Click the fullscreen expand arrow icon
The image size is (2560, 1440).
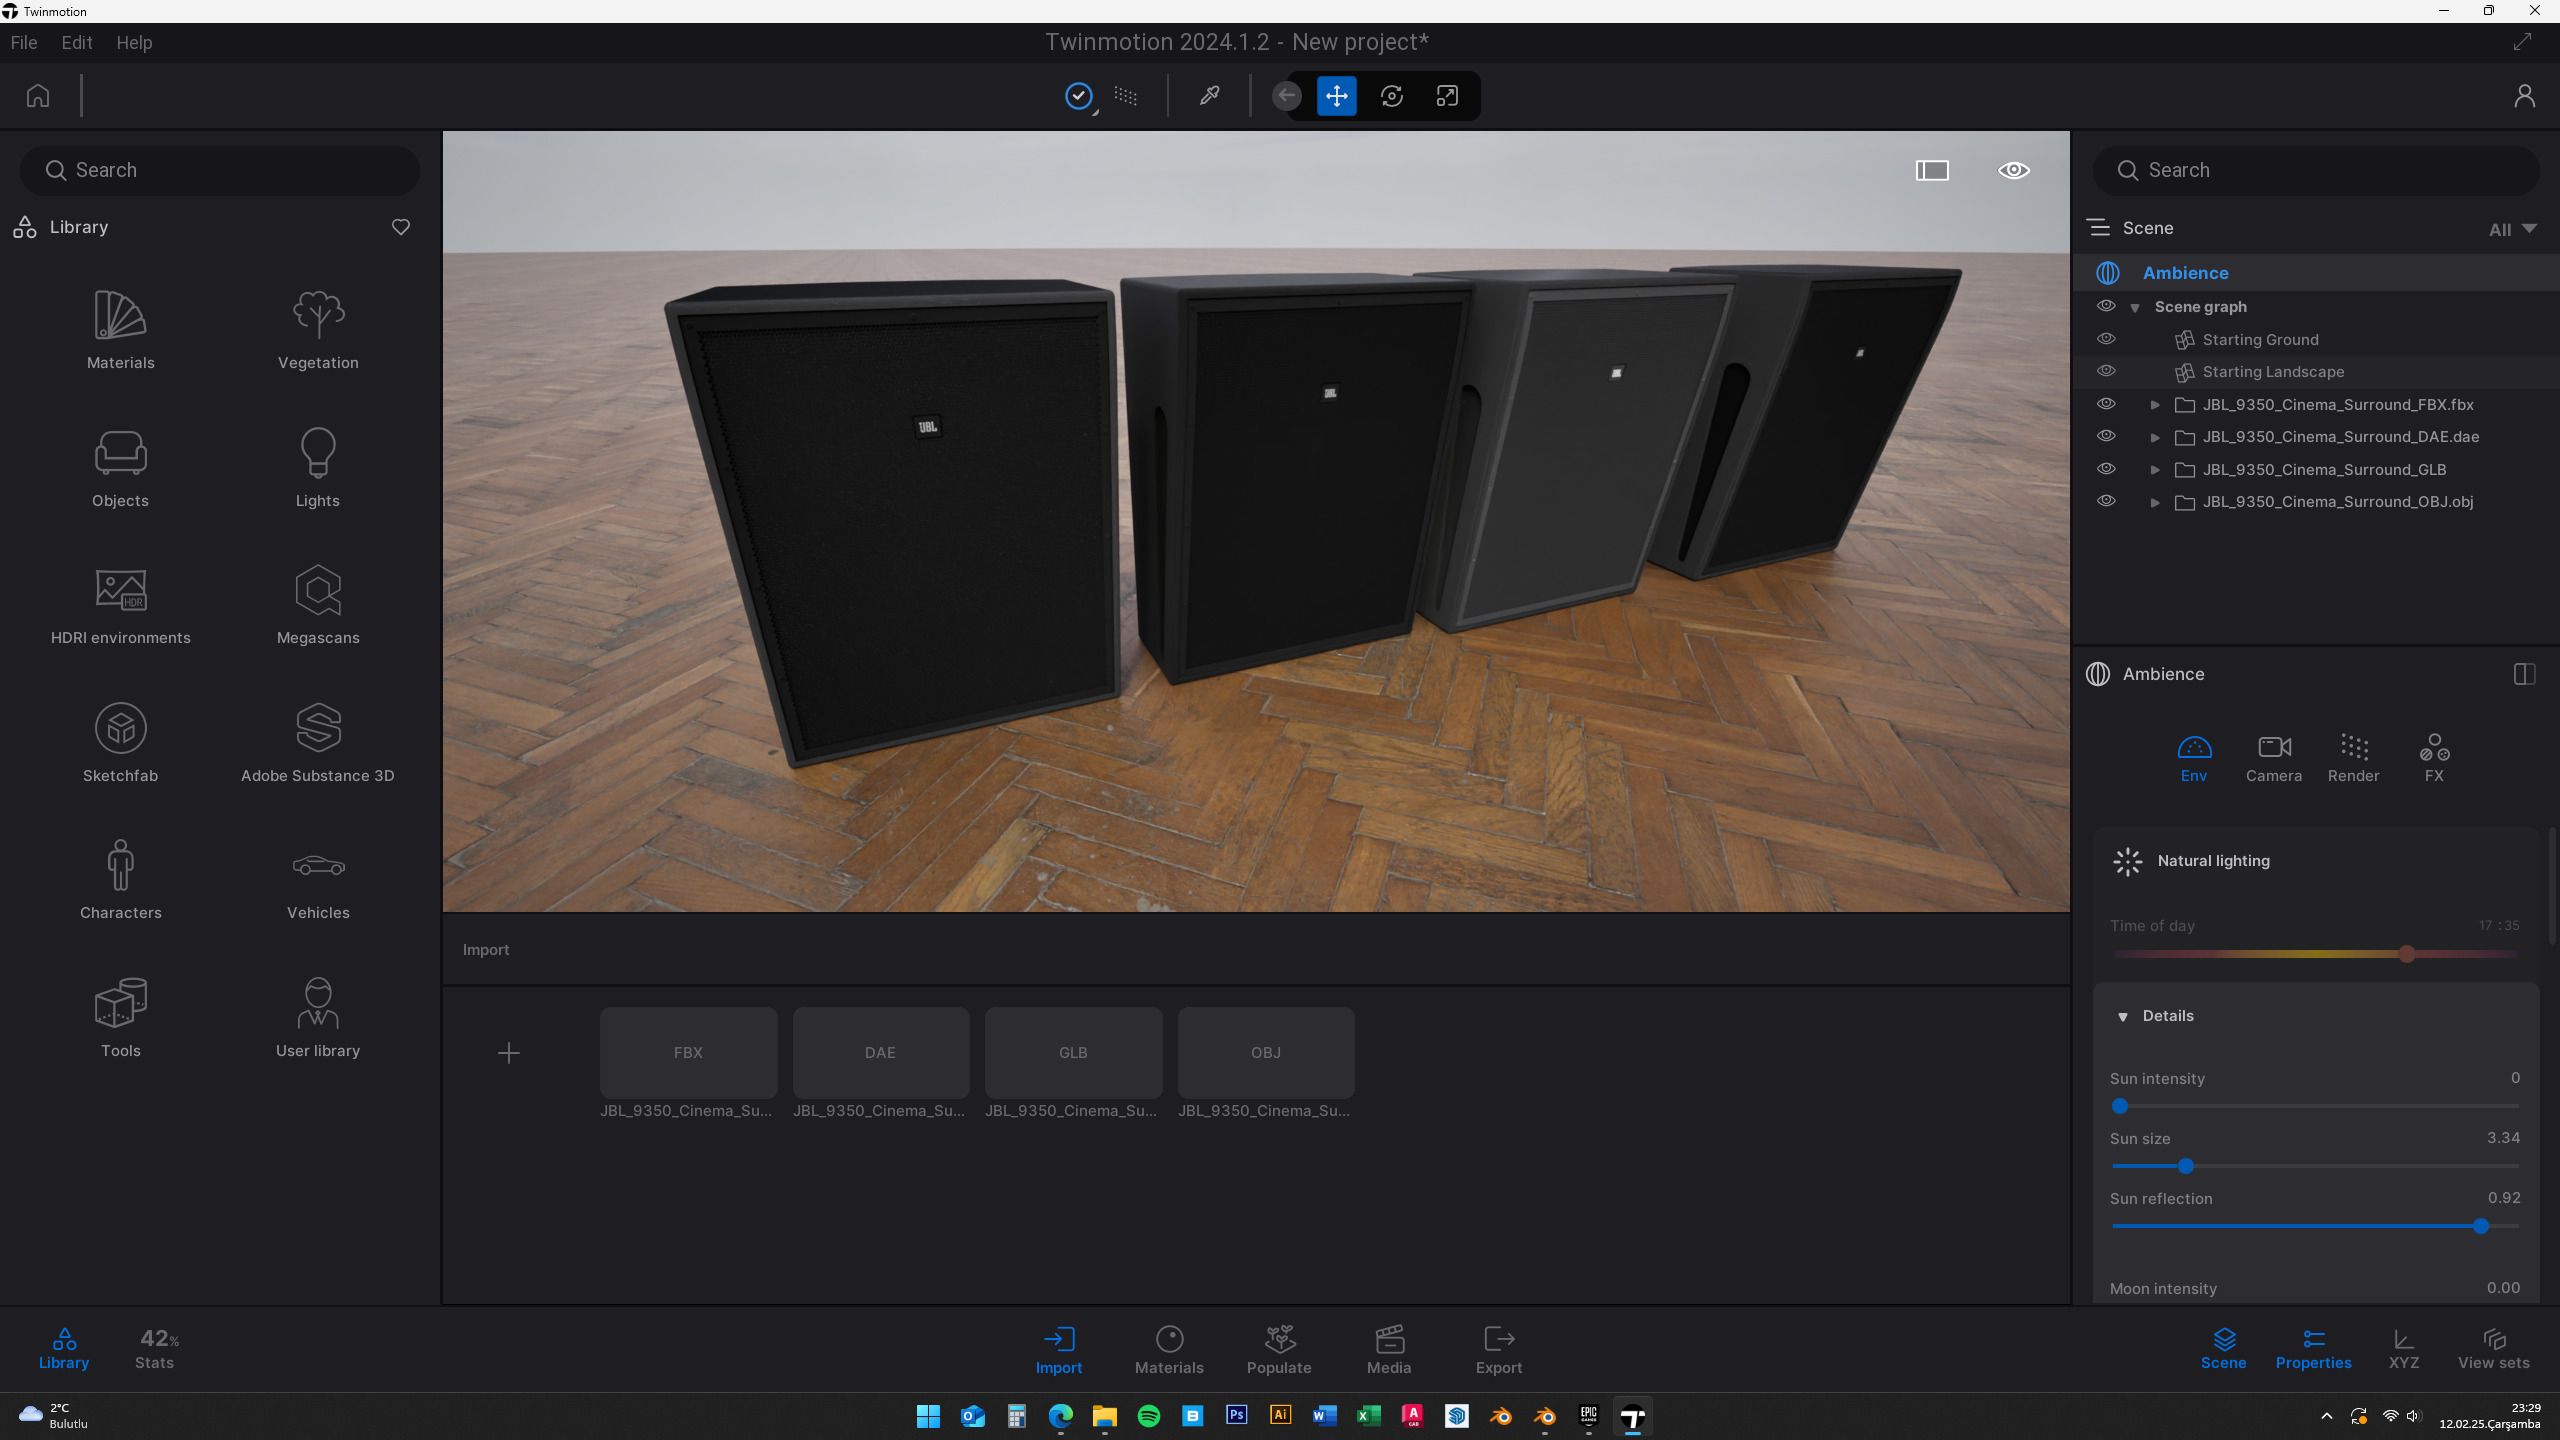tap(2523, 42)
